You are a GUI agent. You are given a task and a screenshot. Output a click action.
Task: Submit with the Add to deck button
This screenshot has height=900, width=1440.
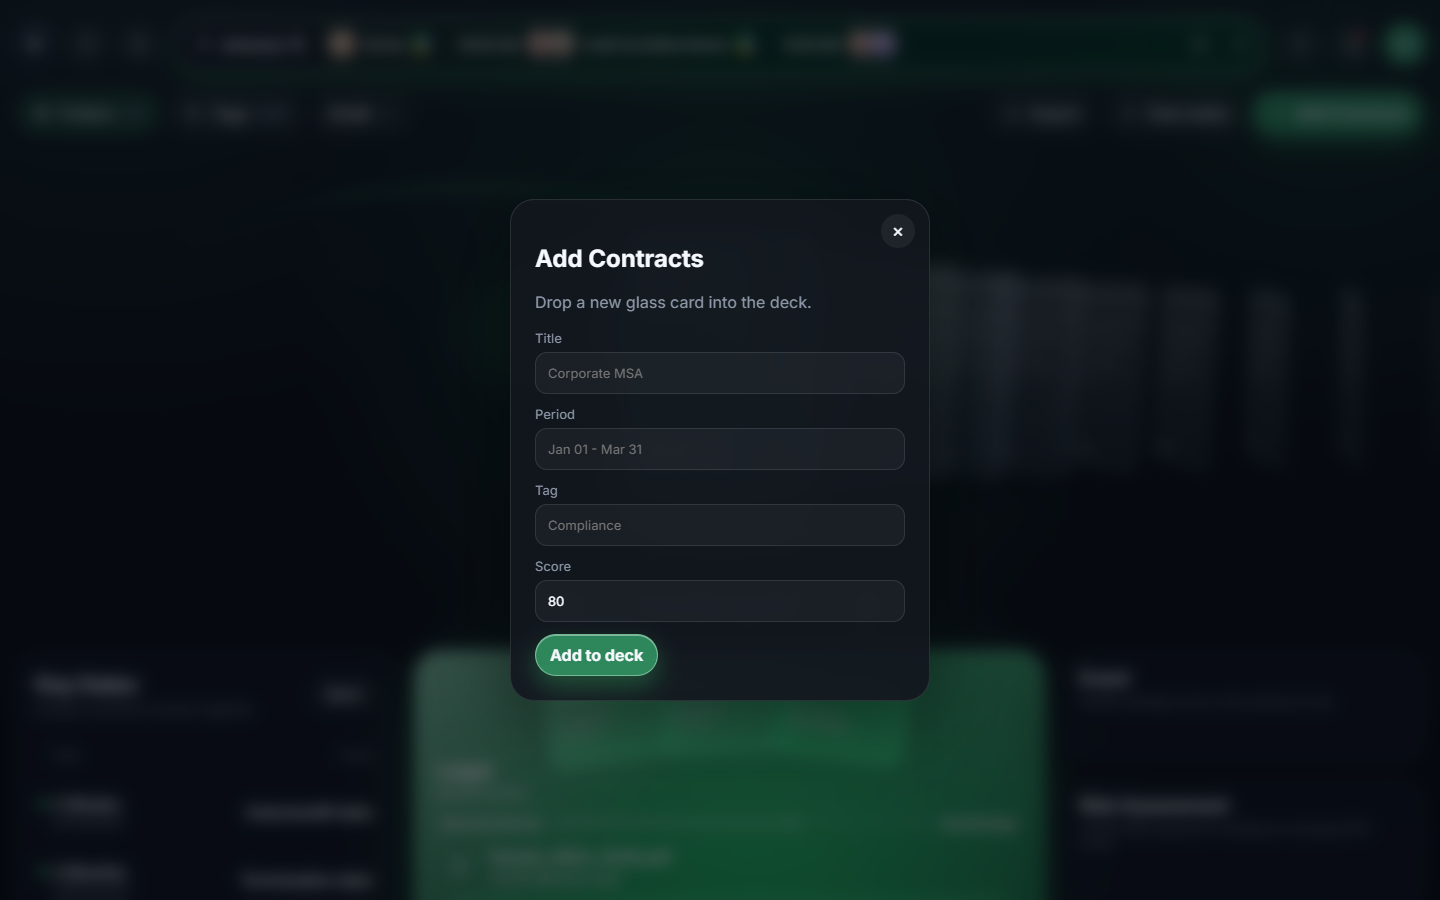coord(596,655)
